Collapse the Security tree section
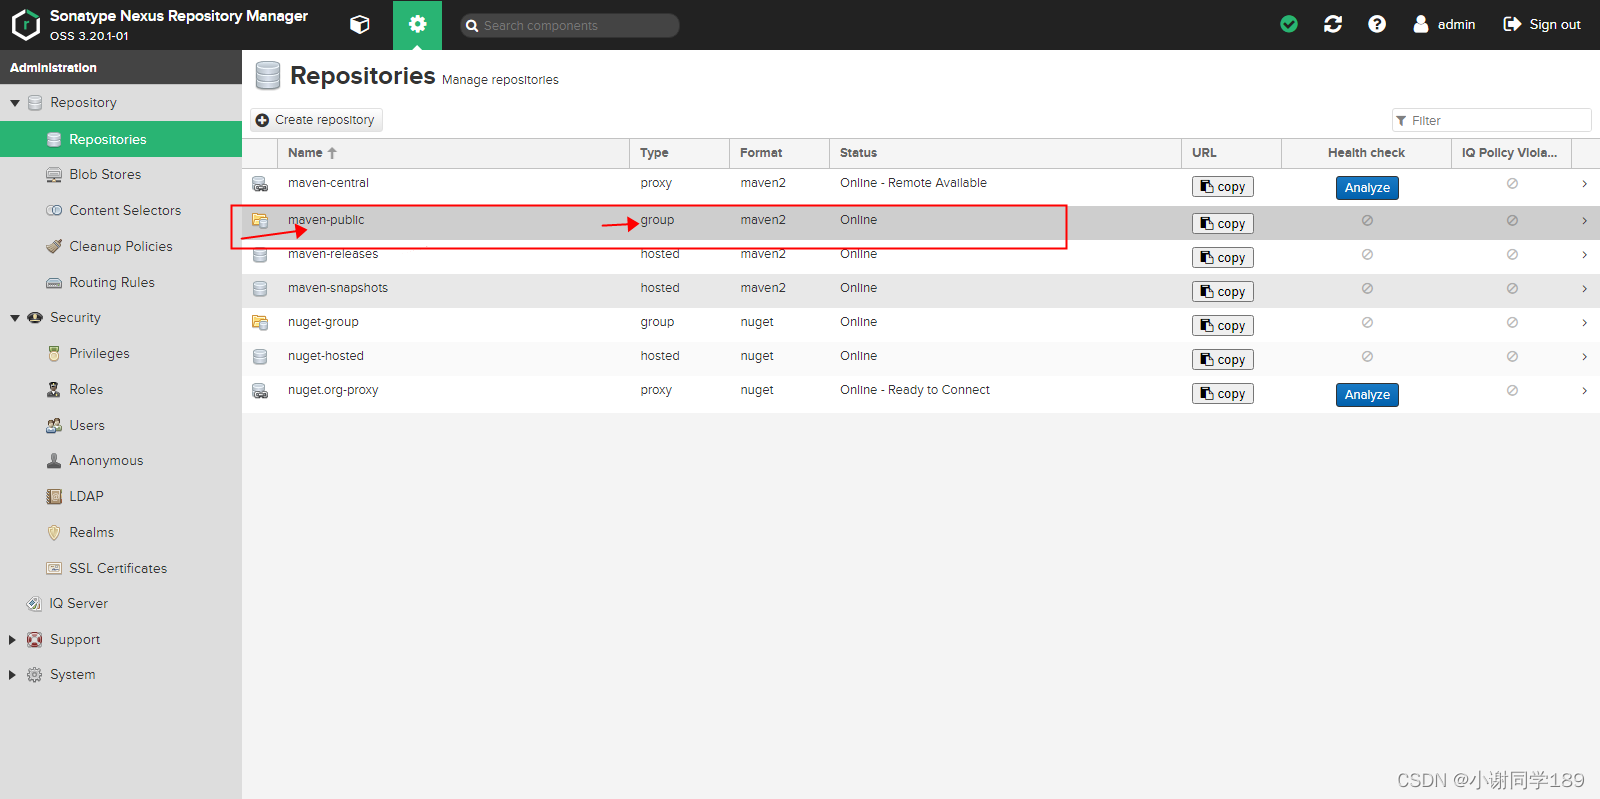The width and height of the screenshot is (1600, 799). click(15, 318)
